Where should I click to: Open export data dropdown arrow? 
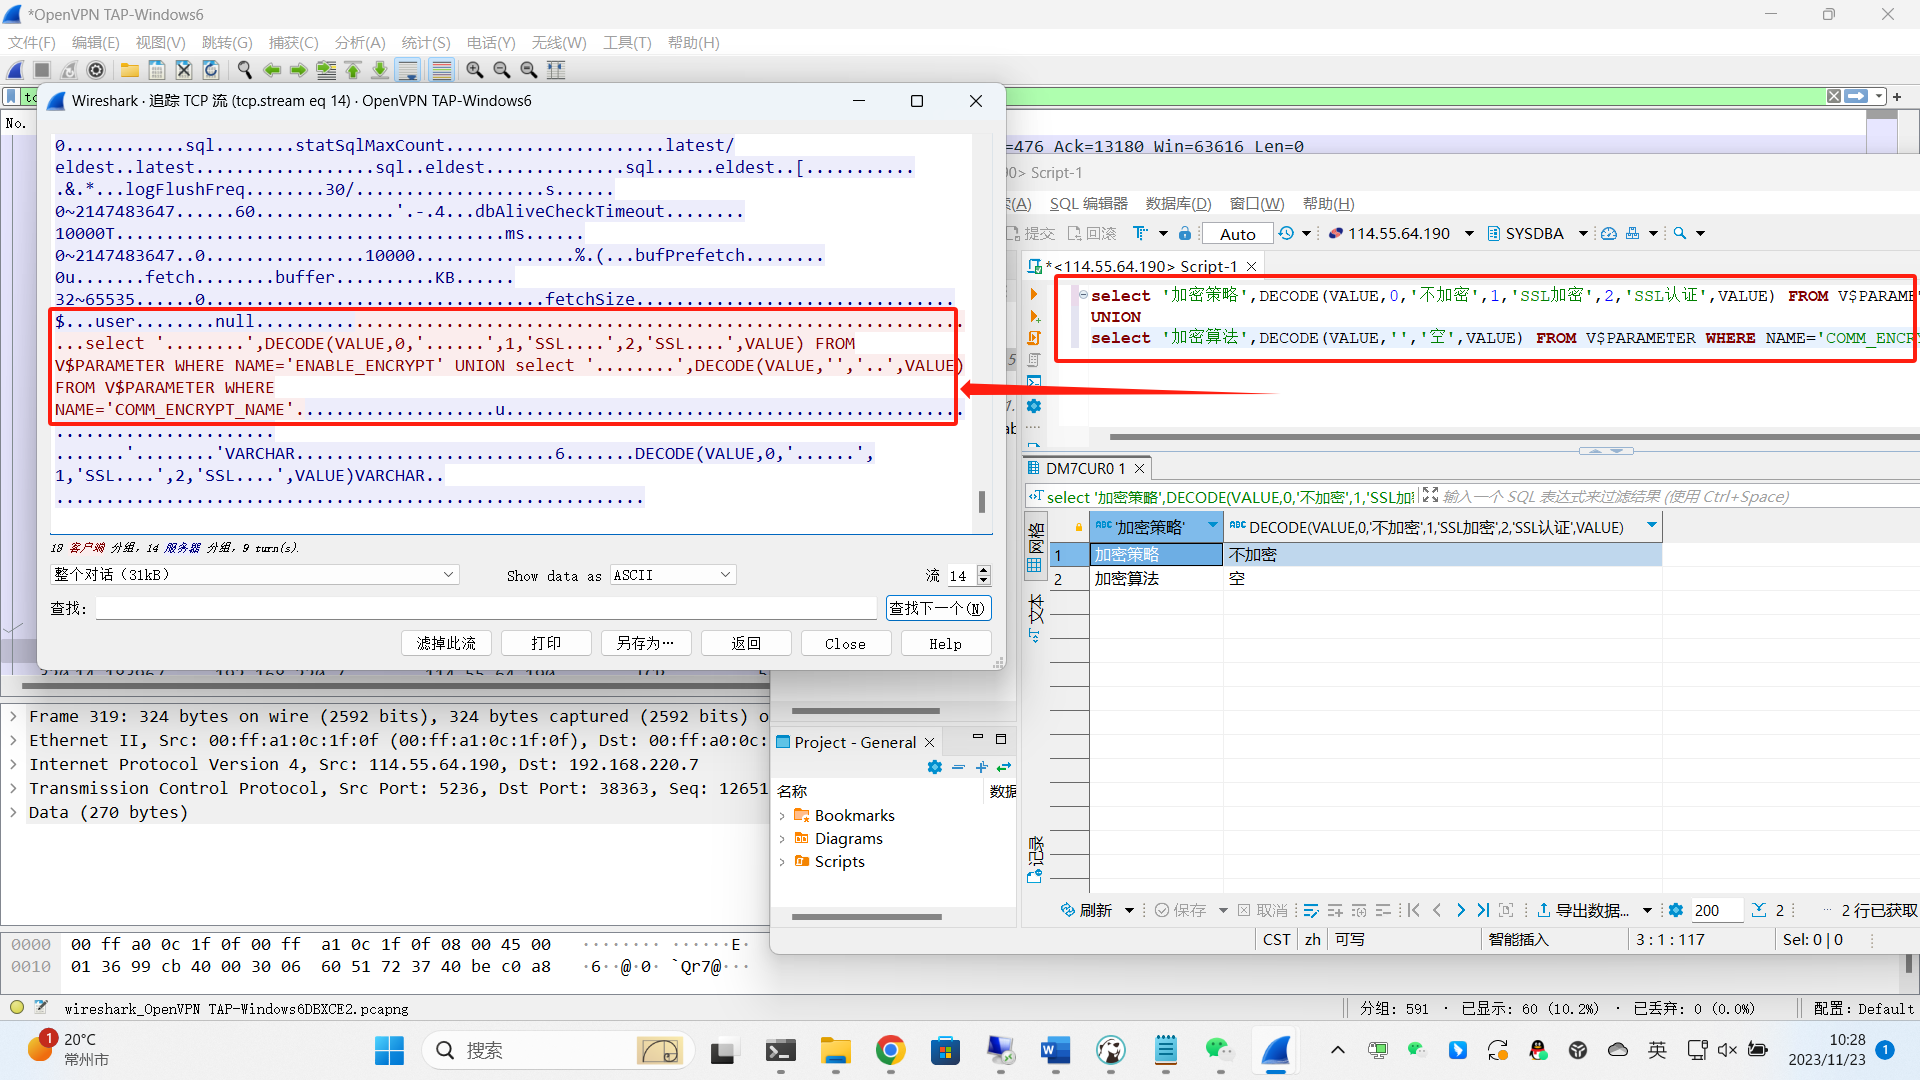tap(1647, 910)
